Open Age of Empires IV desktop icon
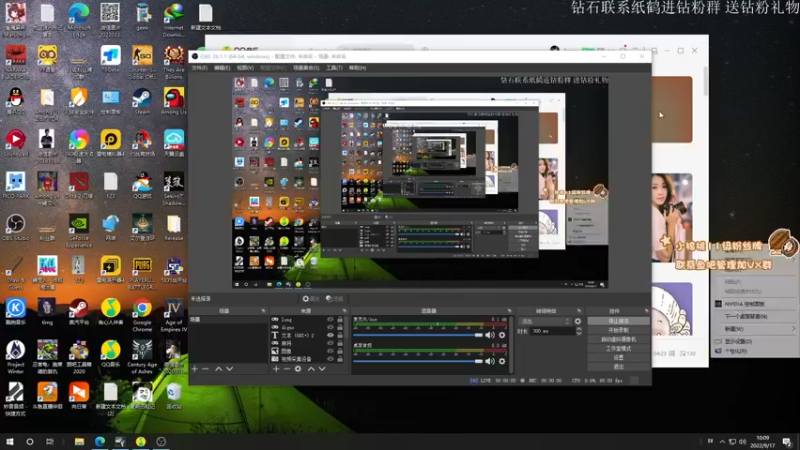 click(174, 315)
